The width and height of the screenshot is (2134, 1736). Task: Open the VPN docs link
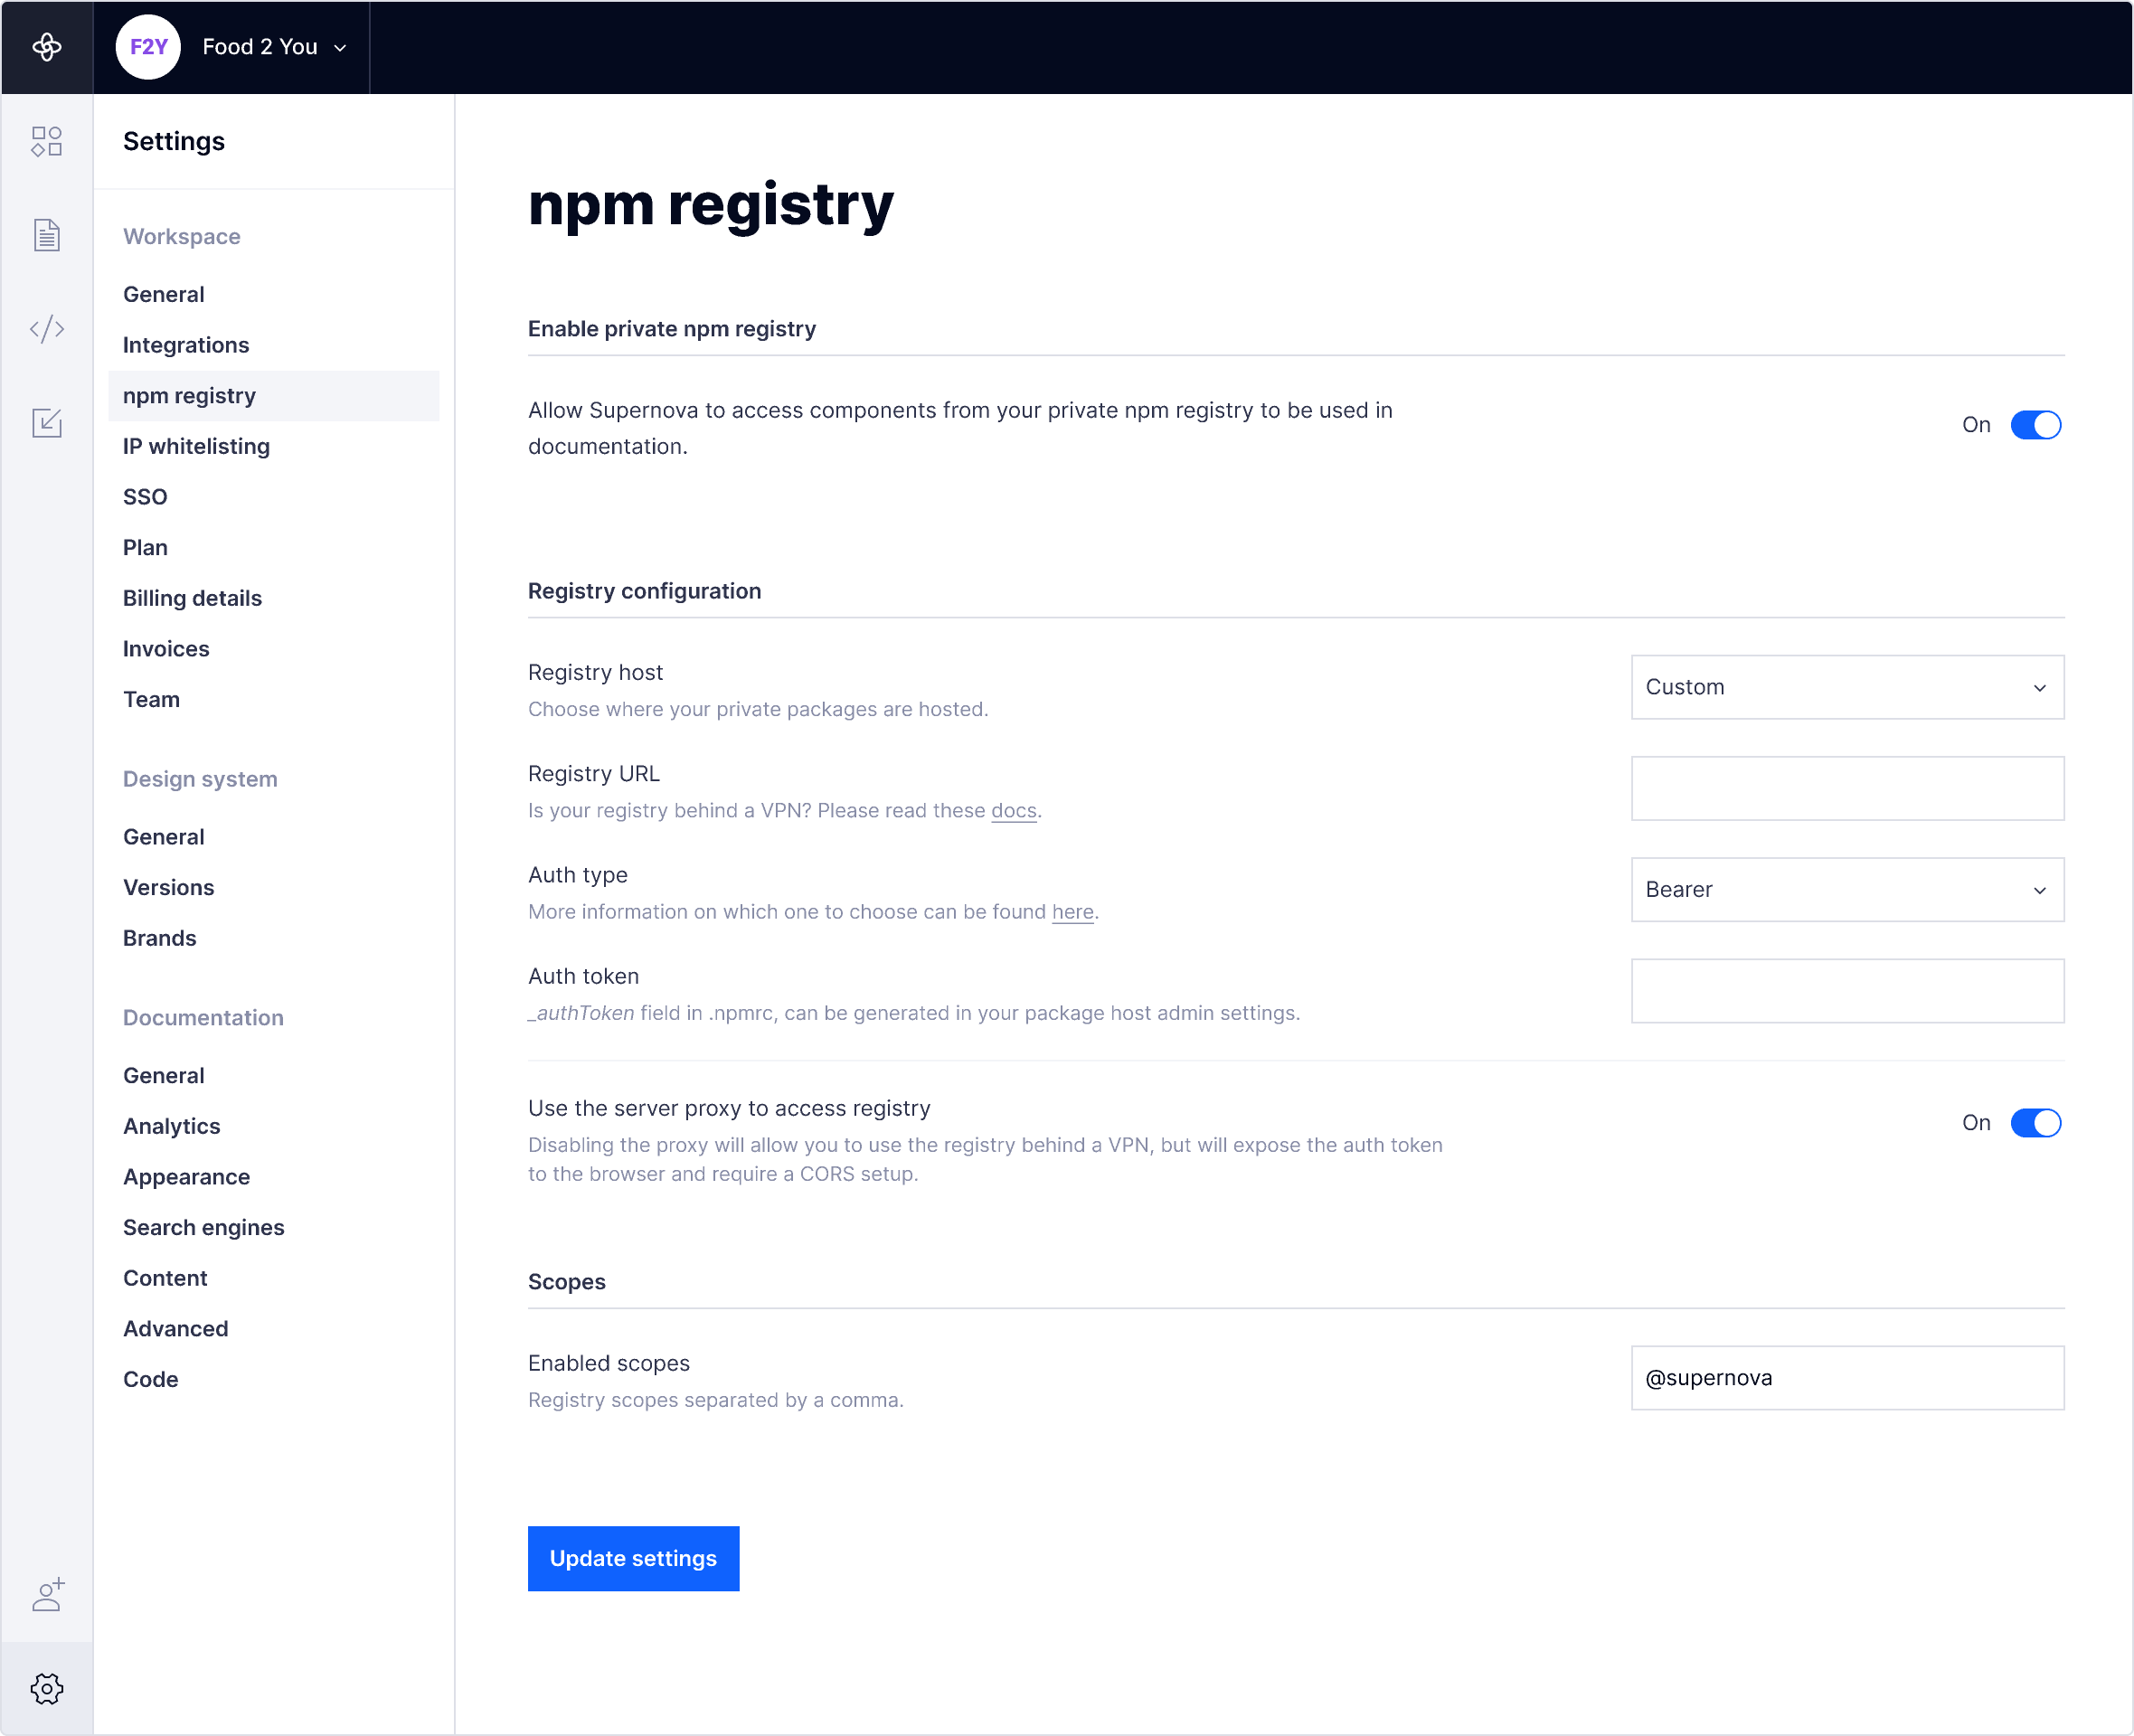pos(1013,811)
